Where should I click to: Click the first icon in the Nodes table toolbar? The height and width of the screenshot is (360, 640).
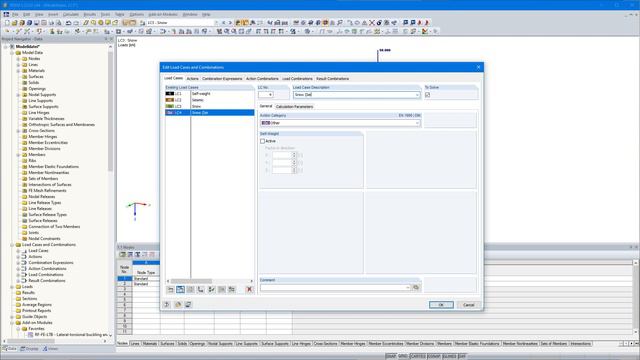point(122,254)
